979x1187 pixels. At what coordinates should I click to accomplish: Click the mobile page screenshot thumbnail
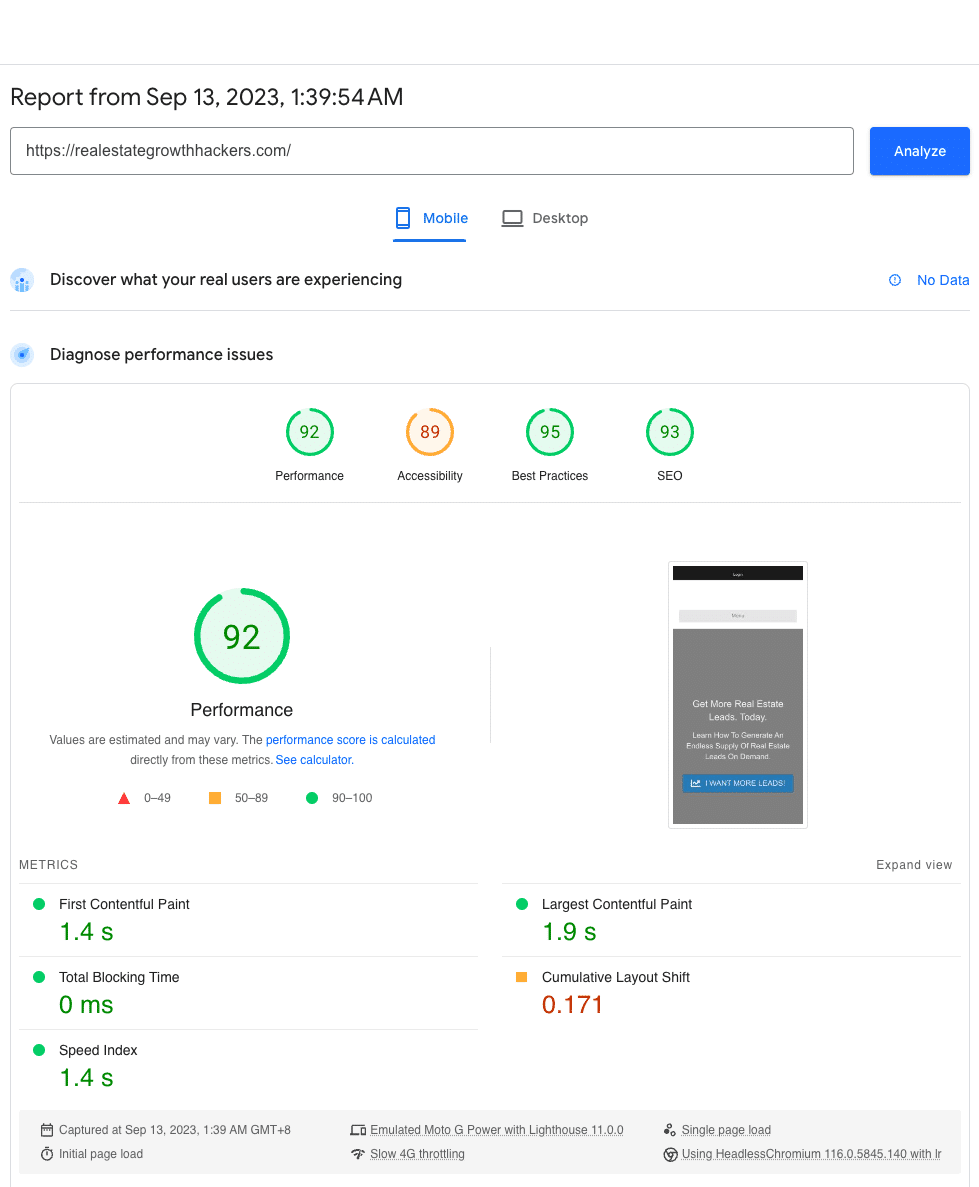tap(738, 695)
